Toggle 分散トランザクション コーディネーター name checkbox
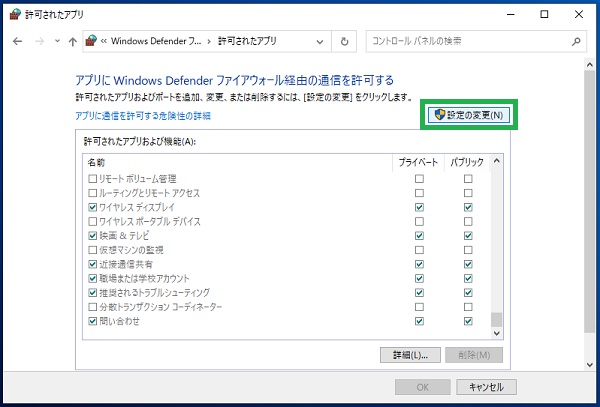This screenshot has height=407, width=600. tap(92, 307)
